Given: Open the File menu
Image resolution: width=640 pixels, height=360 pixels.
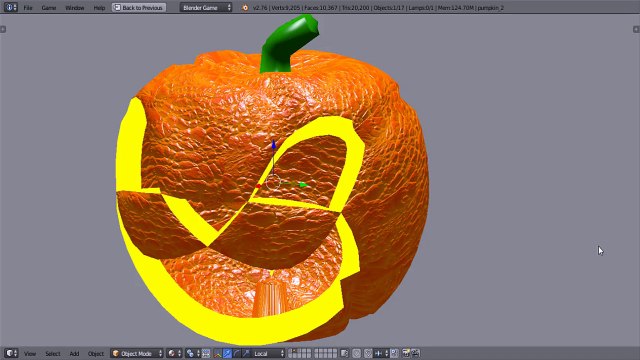Looking at the screenshot, I should 28,8.
